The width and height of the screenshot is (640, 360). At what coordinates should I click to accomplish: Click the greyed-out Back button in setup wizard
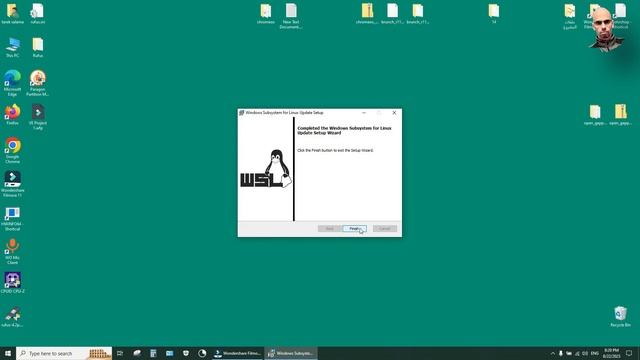329,229
